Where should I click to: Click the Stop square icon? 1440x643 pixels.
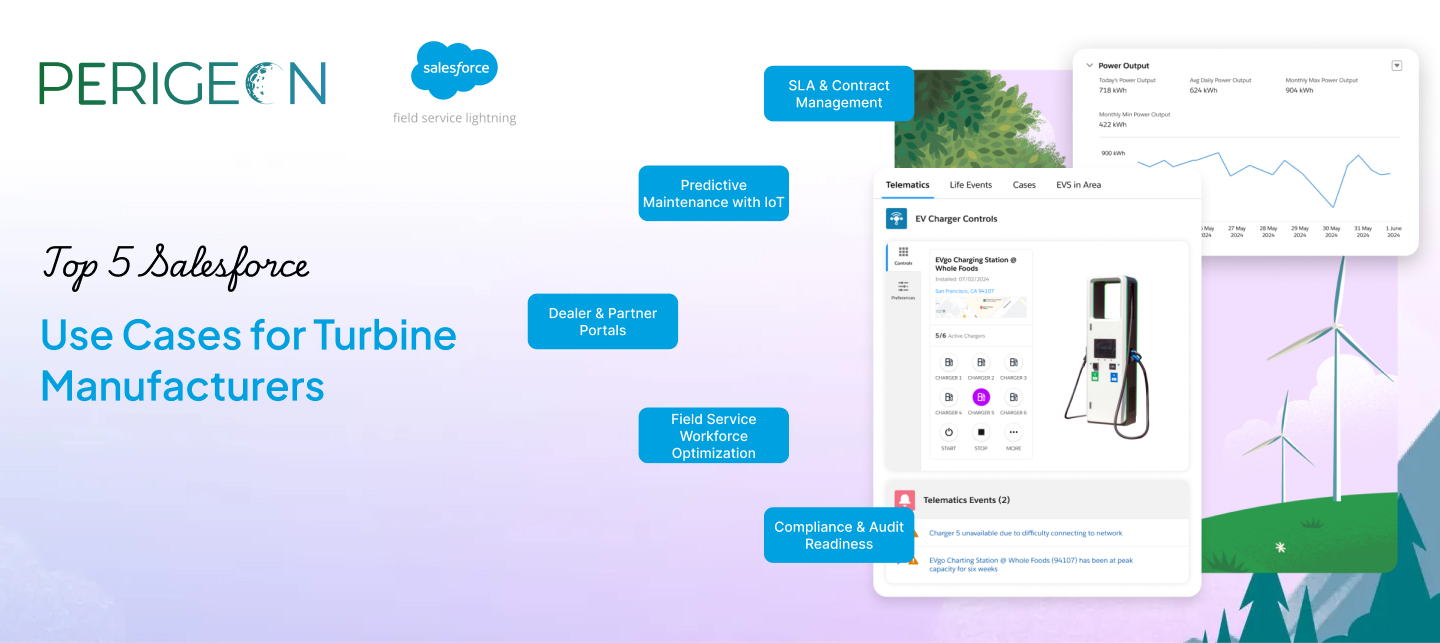click(x=981, y=433)
